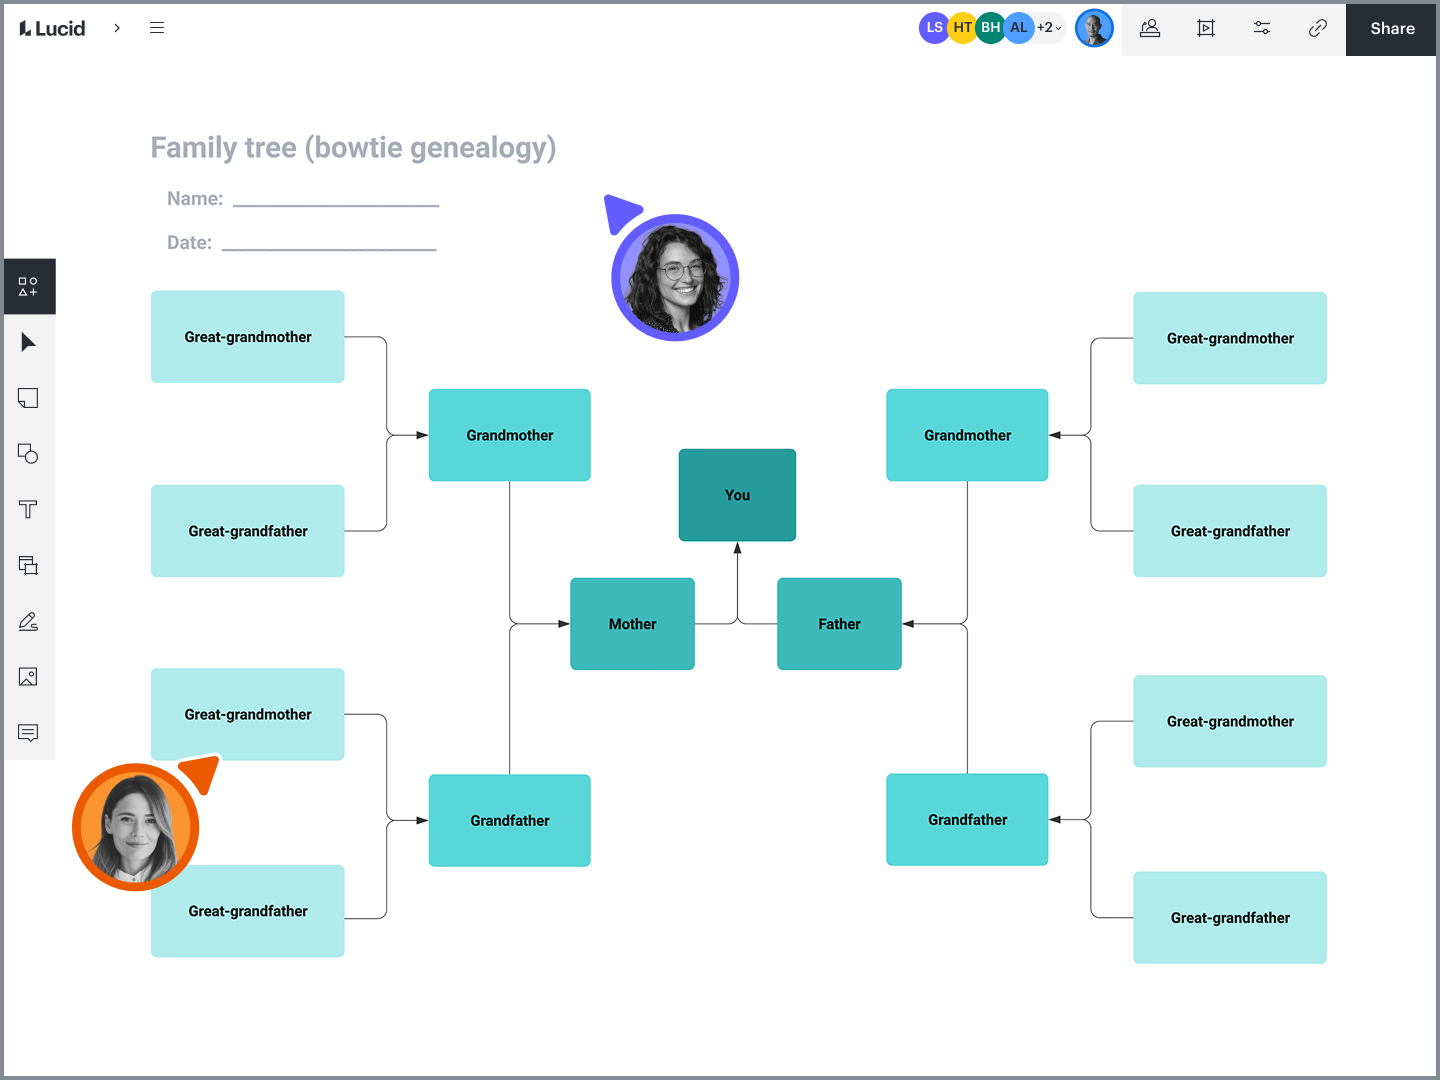
Task: Select the left-side Grandfather box
Action: point(510,821)
